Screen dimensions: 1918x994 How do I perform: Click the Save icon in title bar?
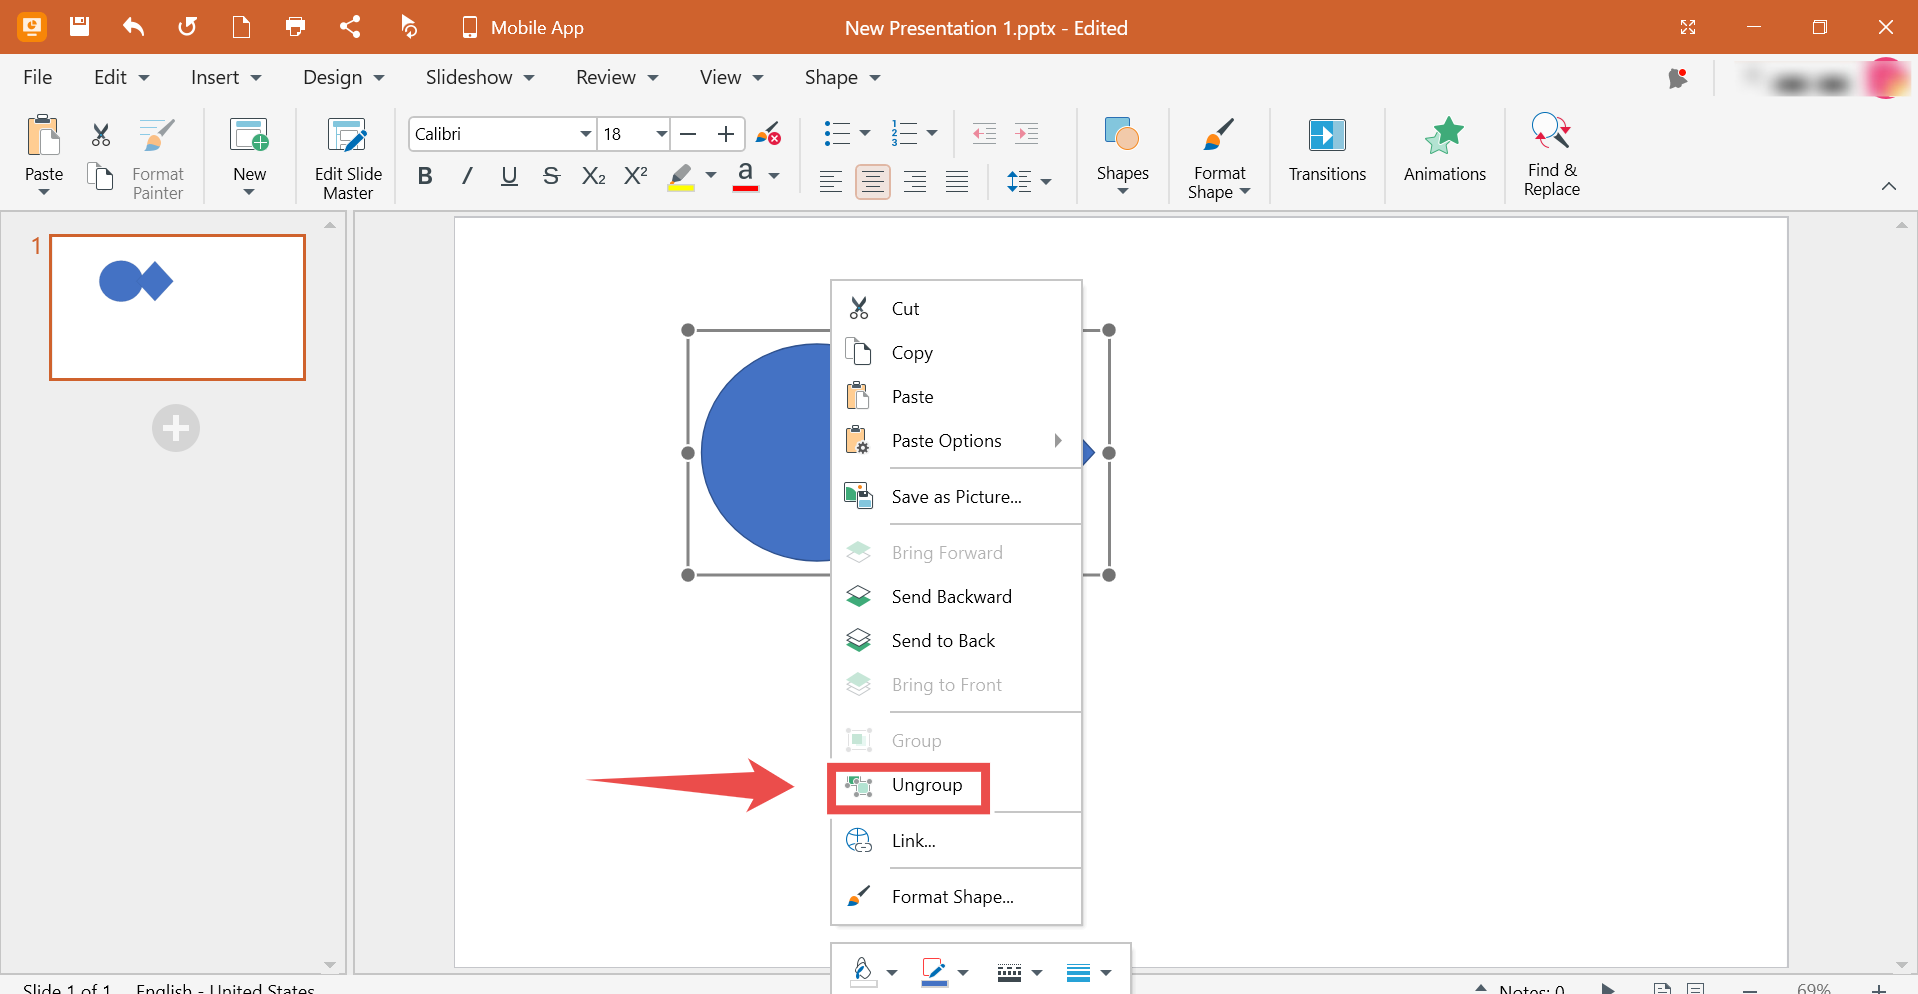tap(80, 27)
